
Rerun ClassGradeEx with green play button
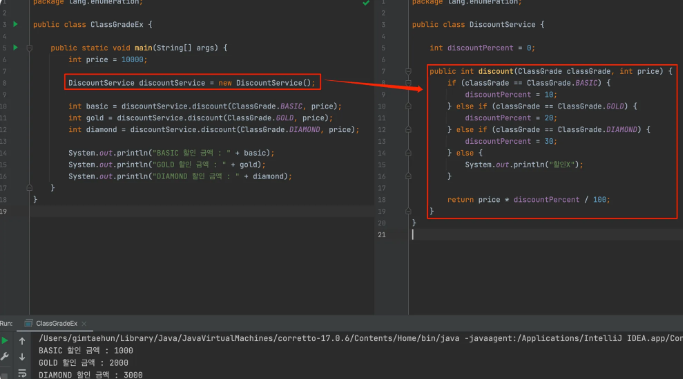coord(5,341)
